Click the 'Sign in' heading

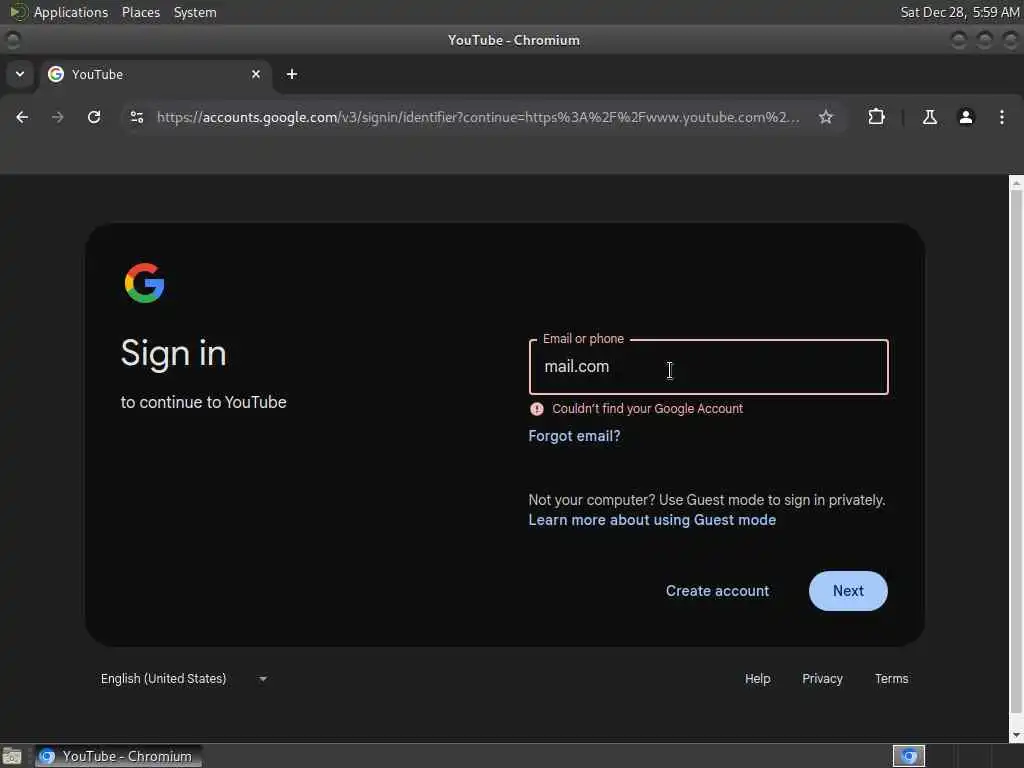(x=174, y=353)
